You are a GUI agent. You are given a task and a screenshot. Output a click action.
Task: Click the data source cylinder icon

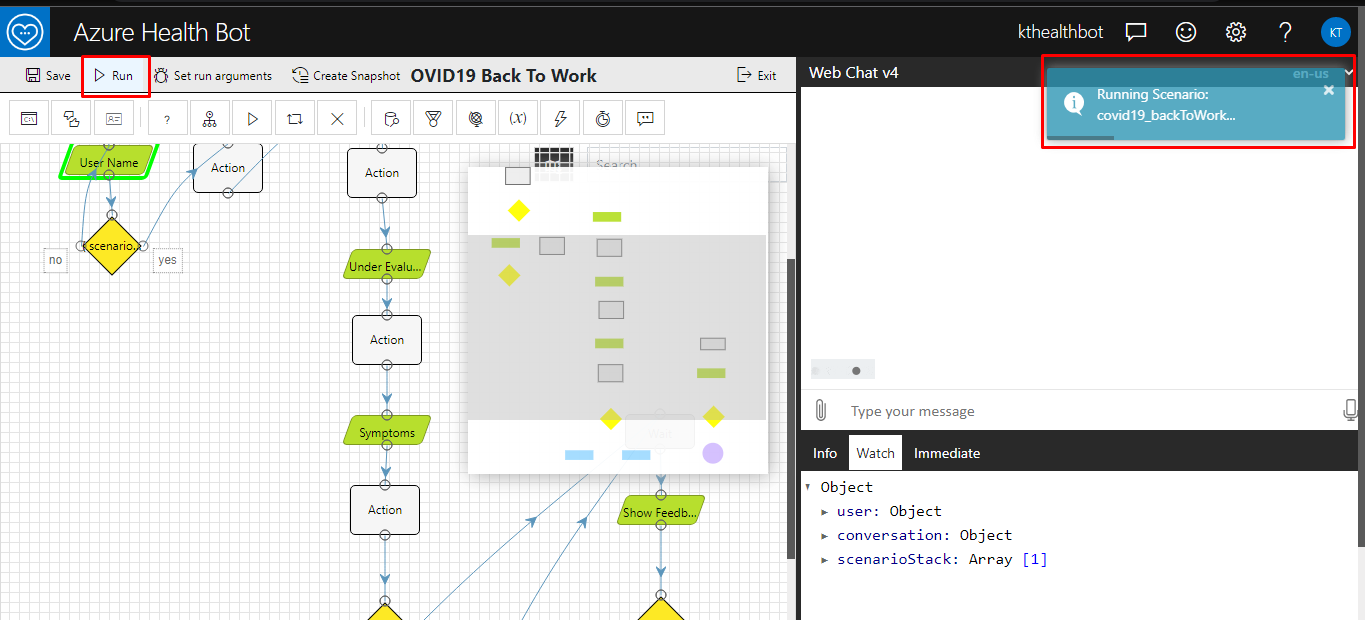(392, 119)
